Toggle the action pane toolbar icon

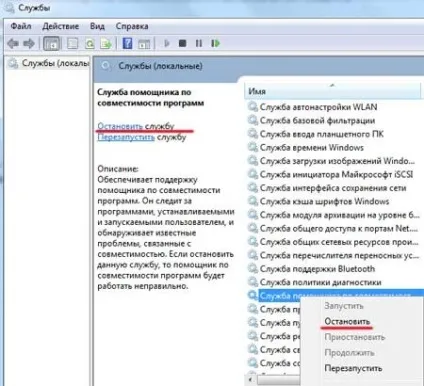(x=144, y=43)
